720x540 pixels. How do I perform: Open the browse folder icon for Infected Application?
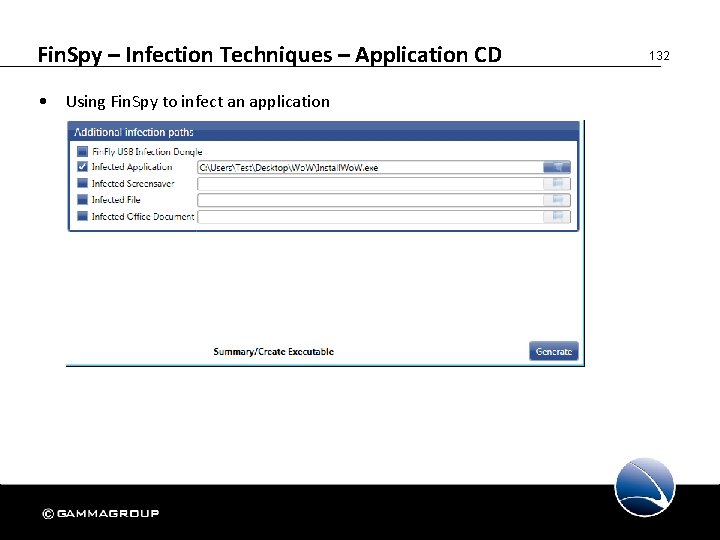(x=557, y=167)
